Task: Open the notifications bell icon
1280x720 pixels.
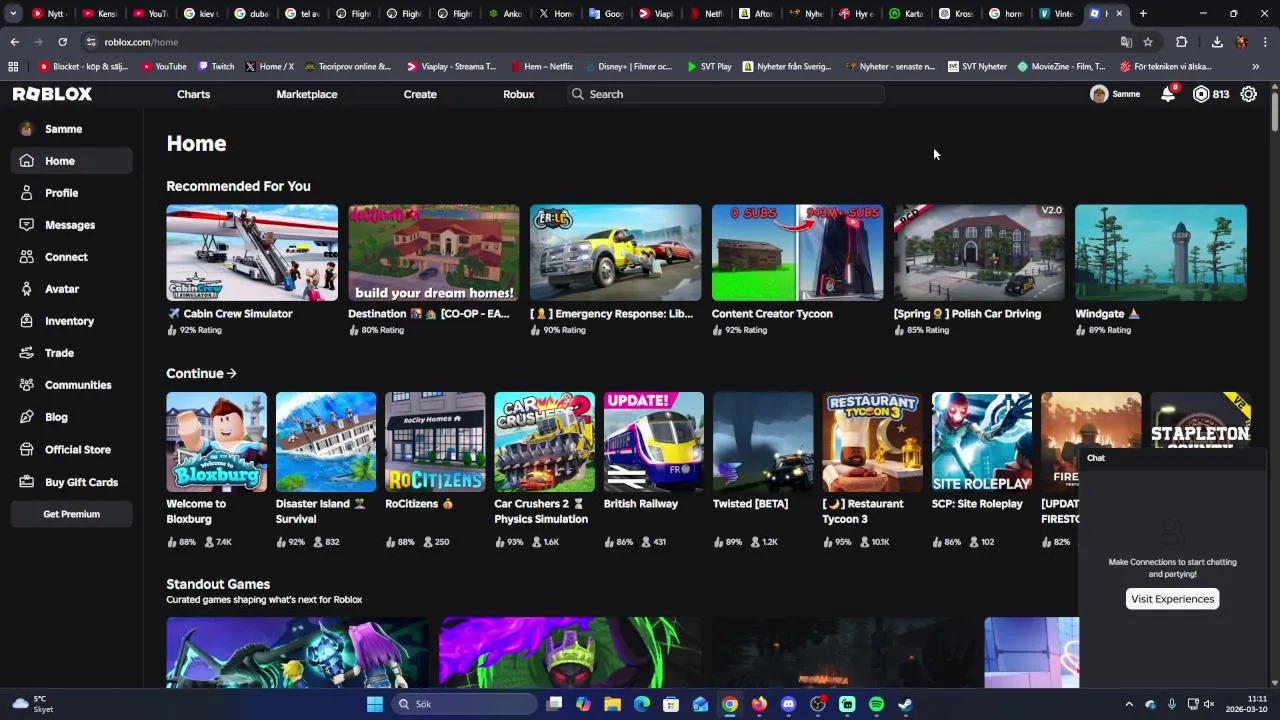Action: click(x=1168, y=94)
